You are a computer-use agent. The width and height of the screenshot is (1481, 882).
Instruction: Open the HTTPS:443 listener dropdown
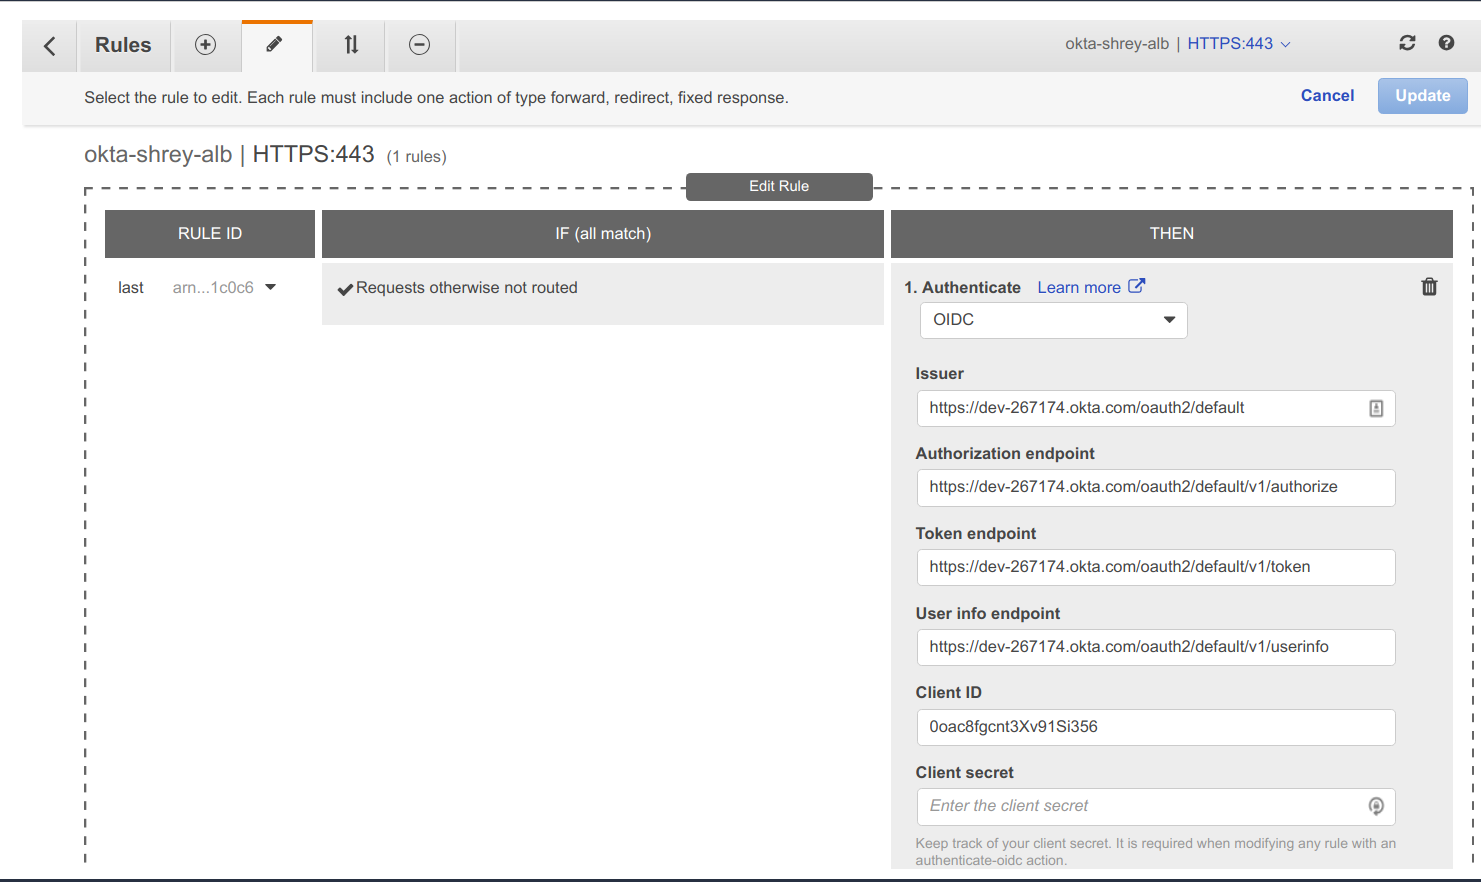tap(1239, 44)
